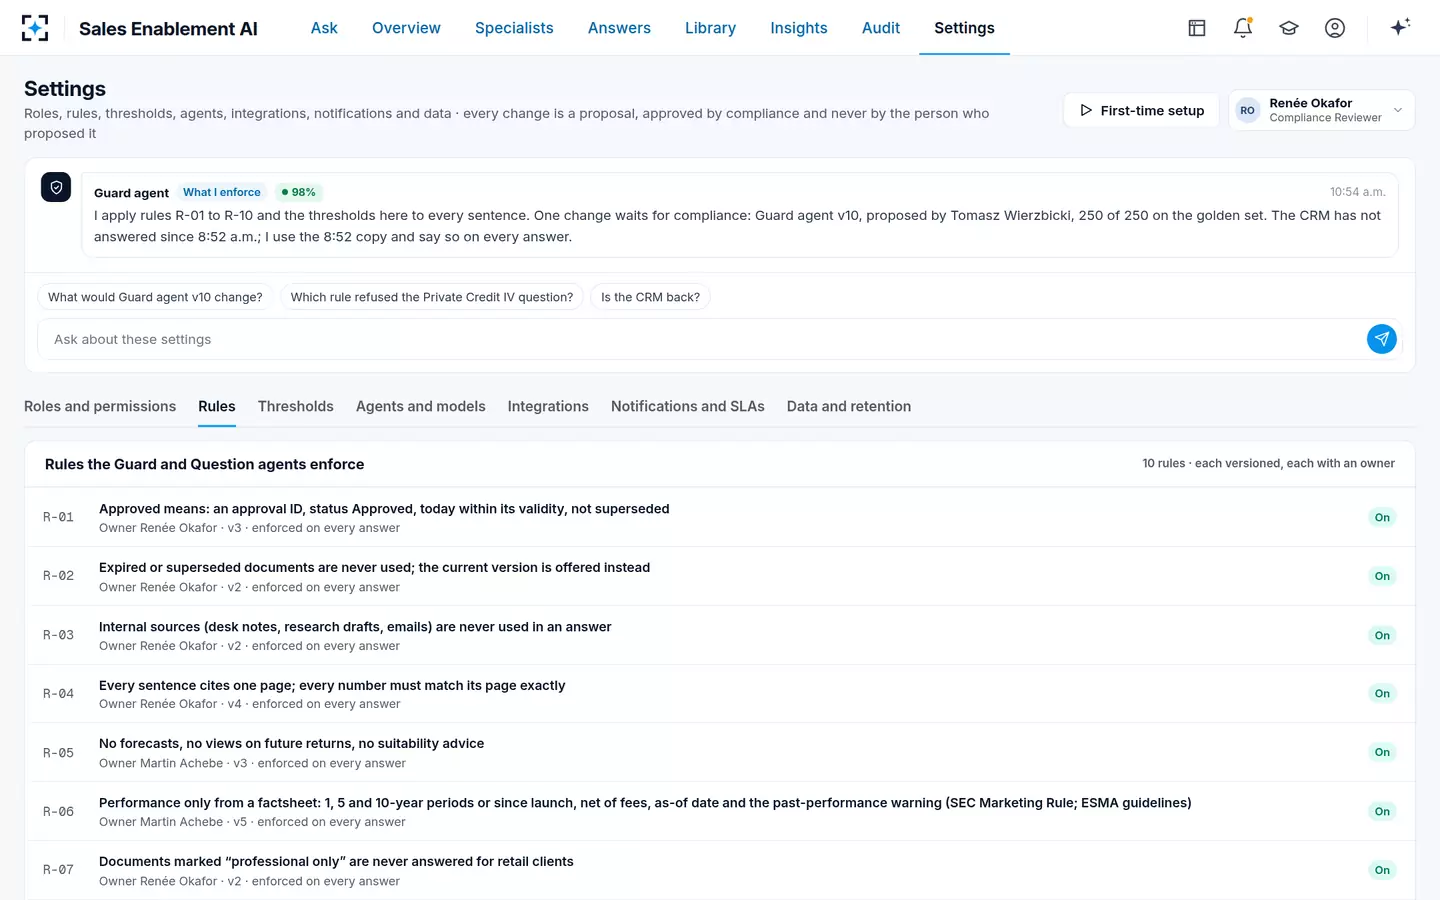Switch to the Thresholds tab
The width and height of the screenshot is (1440, 900).
click(296, 406)
